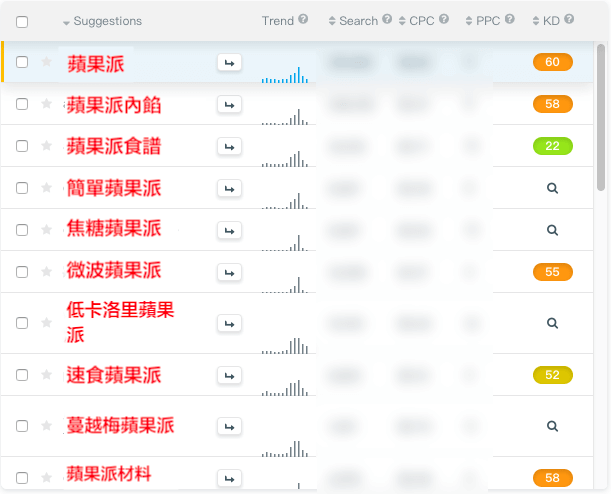Click the CPC help question icon
This screenshot has width=611, height=494.
[x=444, y=20]
